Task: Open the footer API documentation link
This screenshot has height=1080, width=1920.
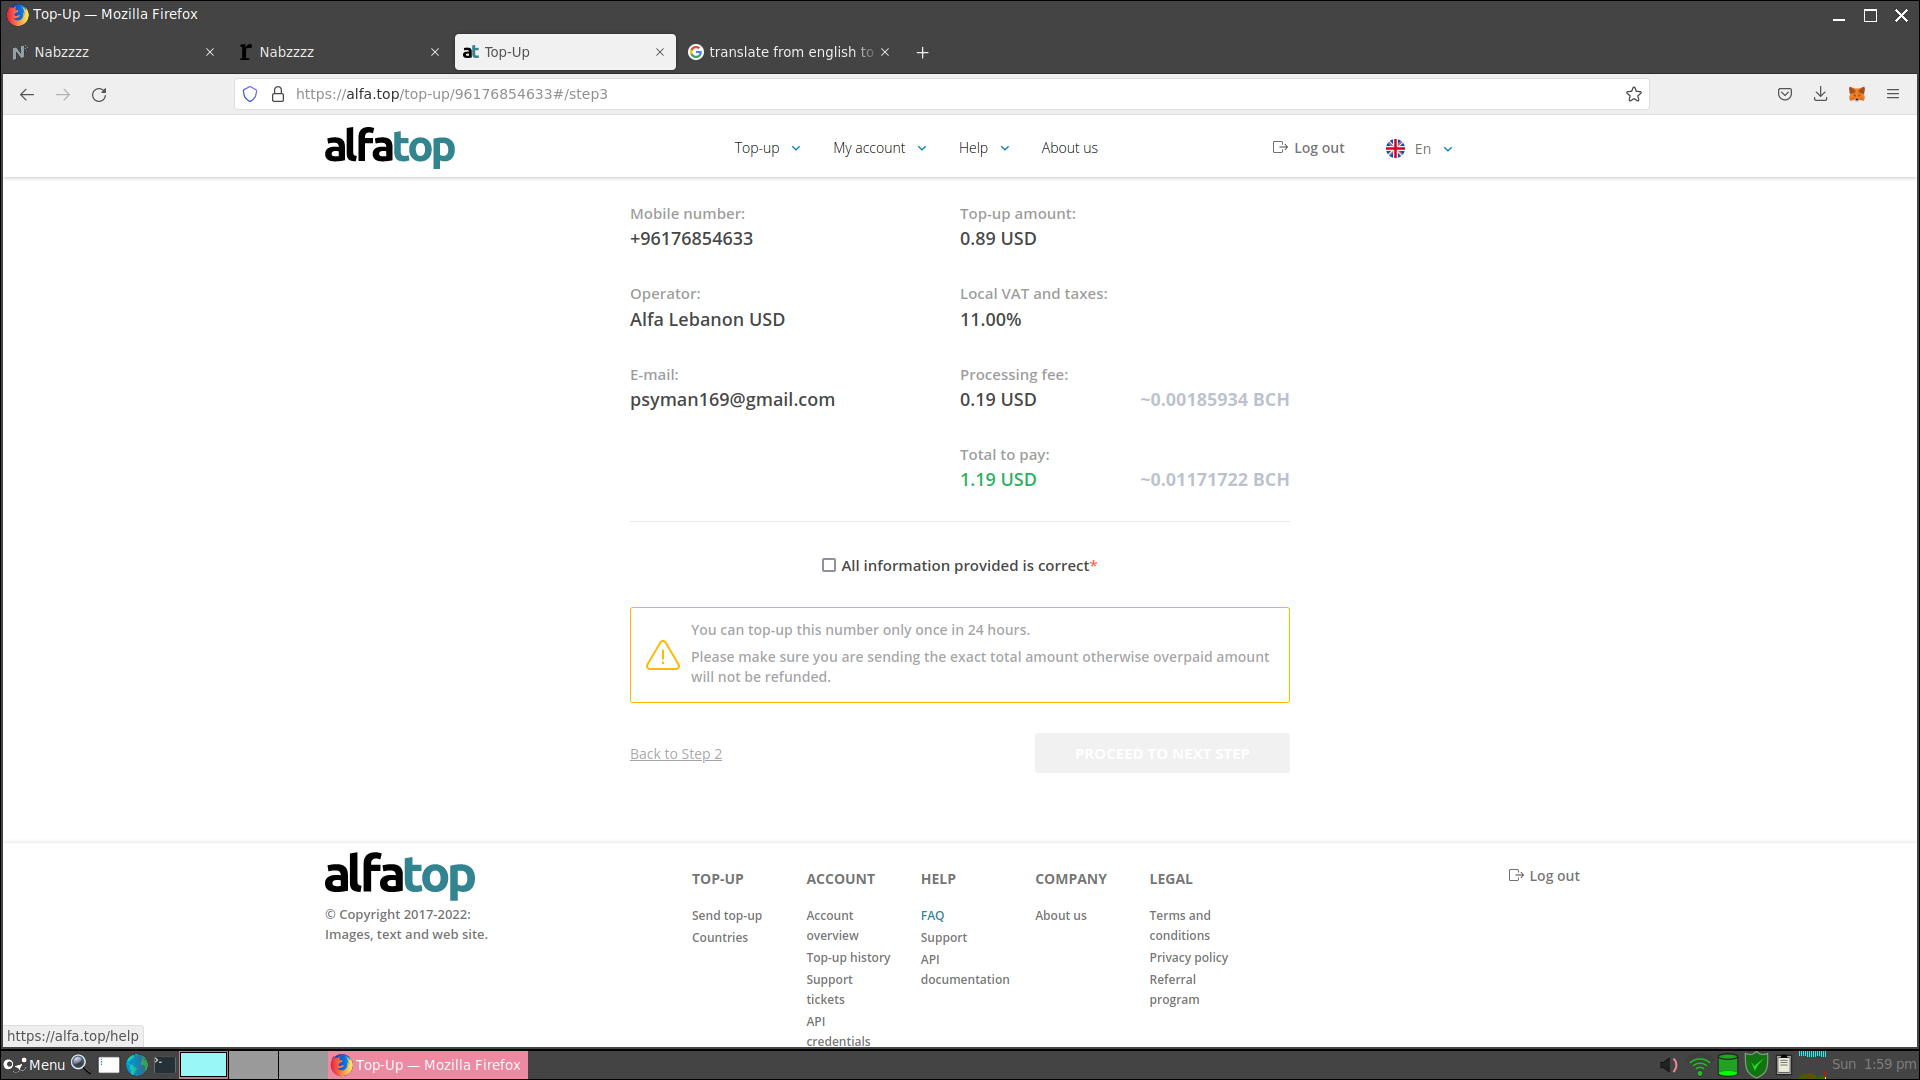Action: (965, 969)
